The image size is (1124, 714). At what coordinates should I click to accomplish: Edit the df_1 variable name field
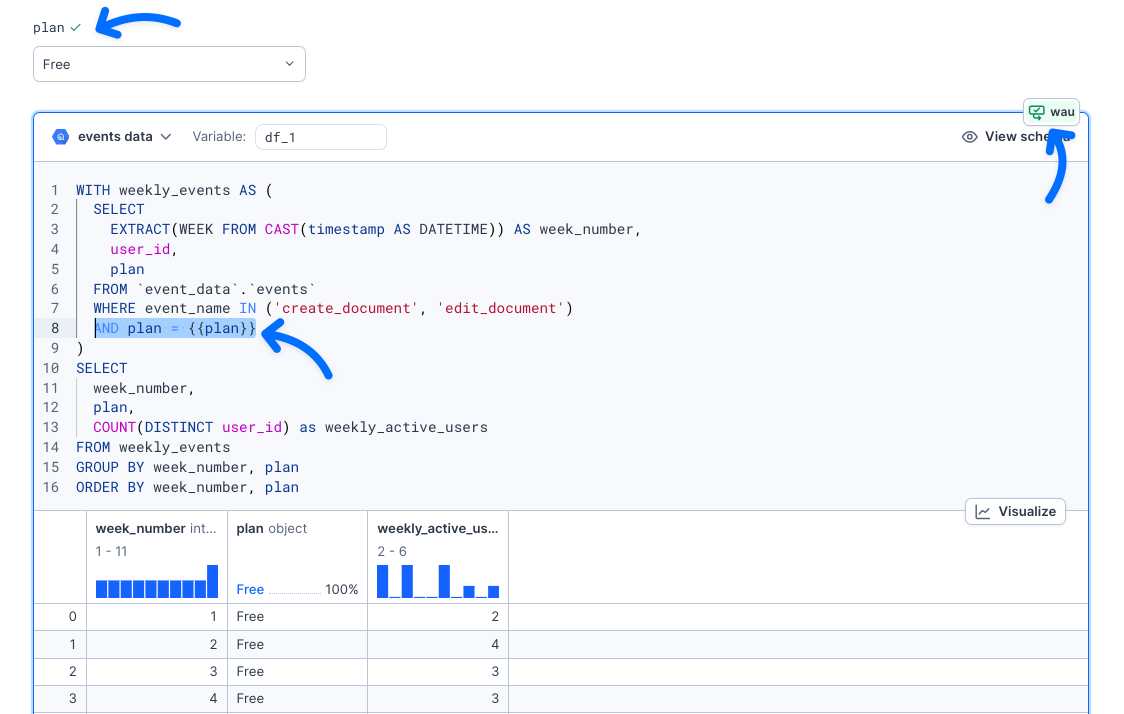click(320, 137)
